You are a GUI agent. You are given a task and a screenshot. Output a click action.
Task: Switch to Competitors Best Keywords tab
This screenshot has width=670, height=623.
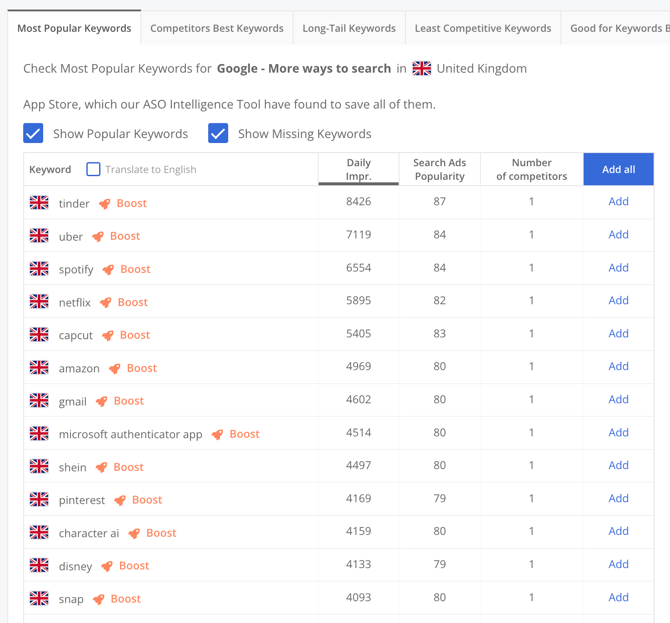point(216,28)
